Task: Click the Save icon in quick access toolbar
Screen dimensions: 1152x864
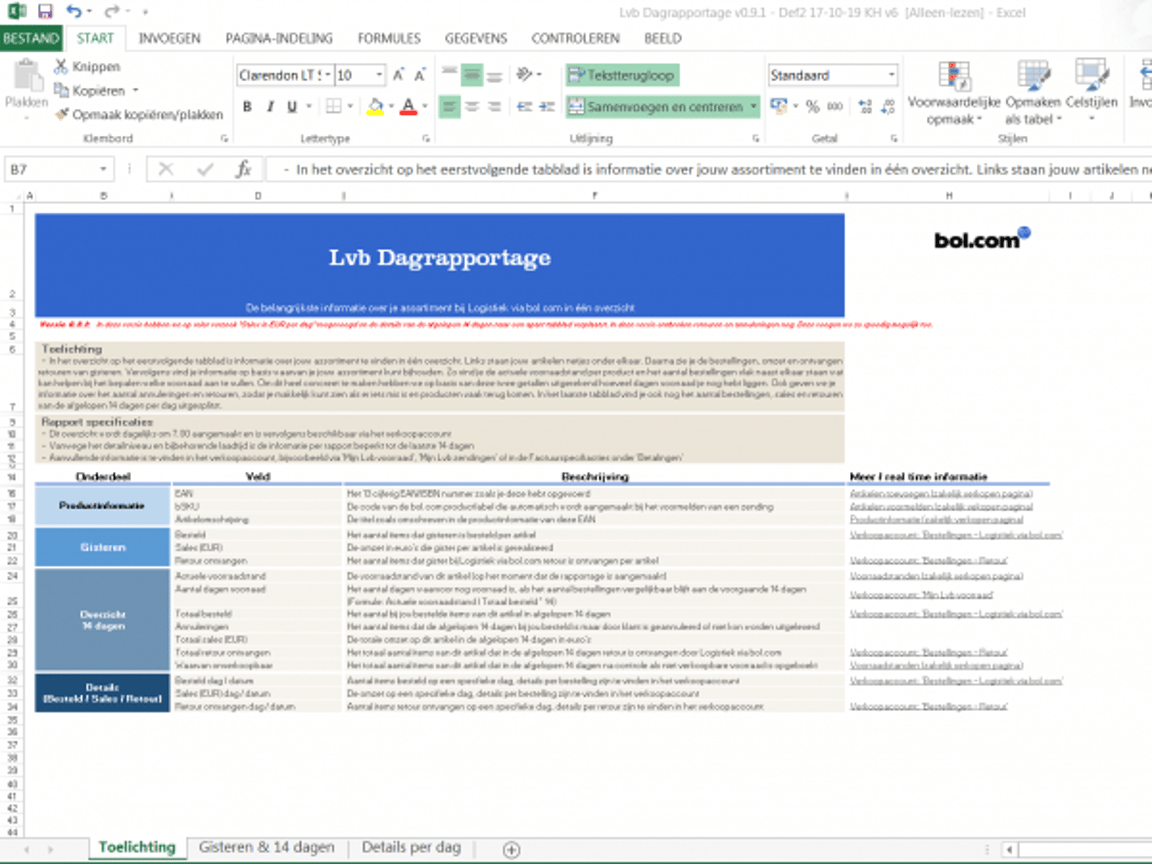Action: (x=44, y=12)
